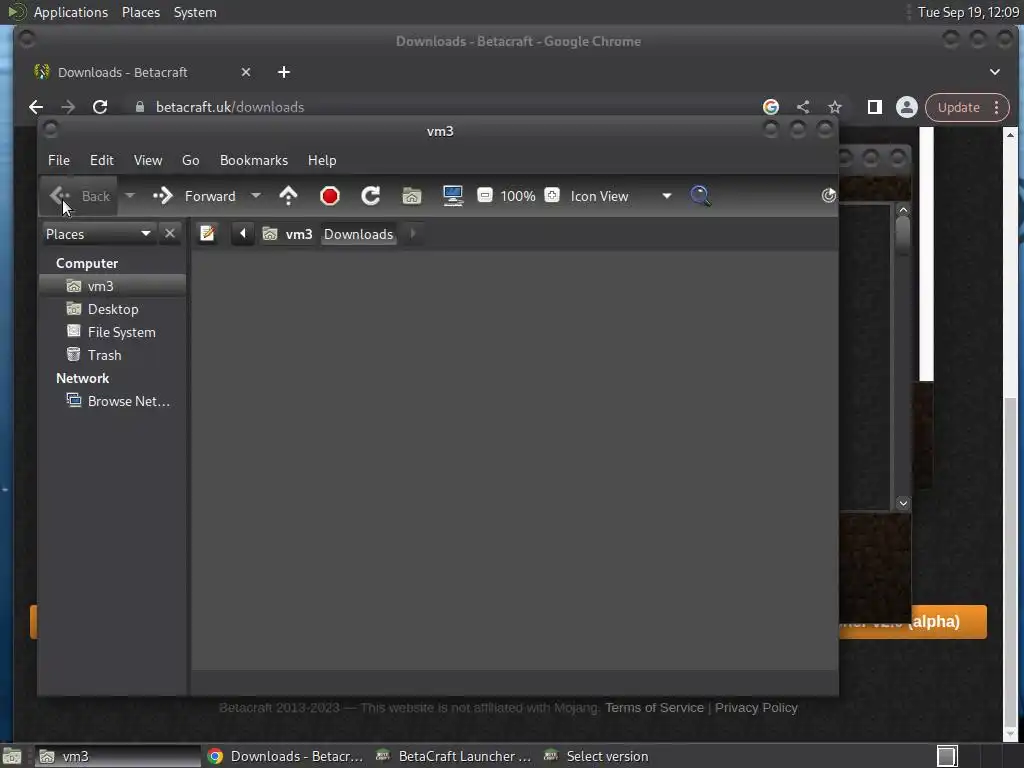Open the Edit menu
This screenshot has height=768, width=1024.
101,160
